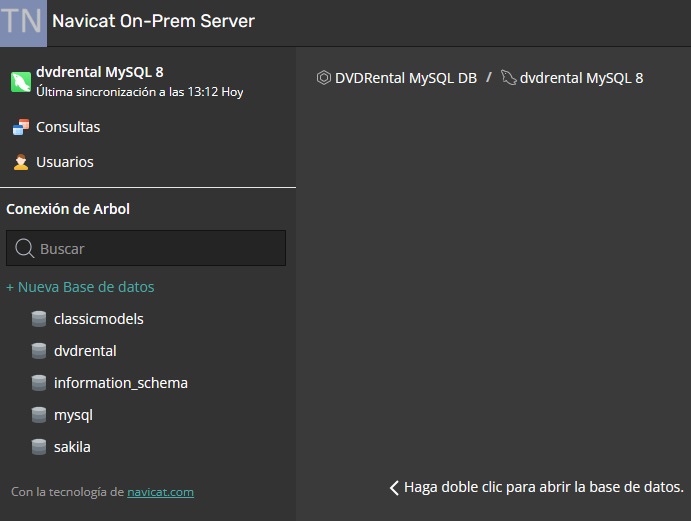Click the left chevron beside Haga doble clic
This screenshot has width=691, height=521.
pos(394,488)
